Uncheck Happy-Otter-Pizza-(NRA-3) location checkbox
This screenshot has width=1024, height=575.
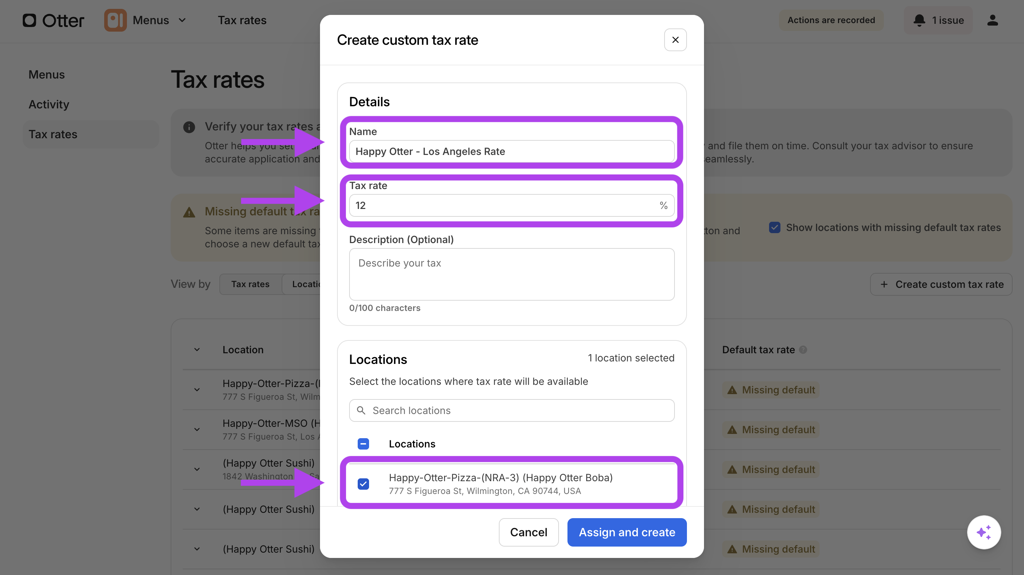click(363, 484)
